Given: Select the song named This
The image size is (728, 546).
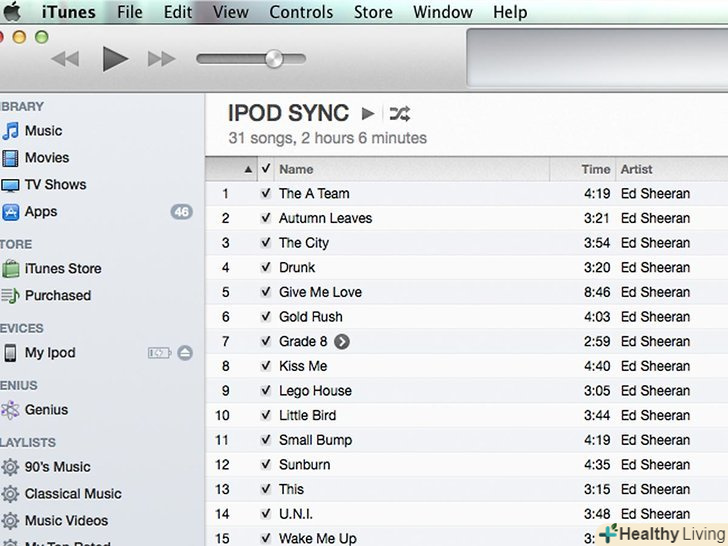Looking at the screenshot, I should click(292, 489).
